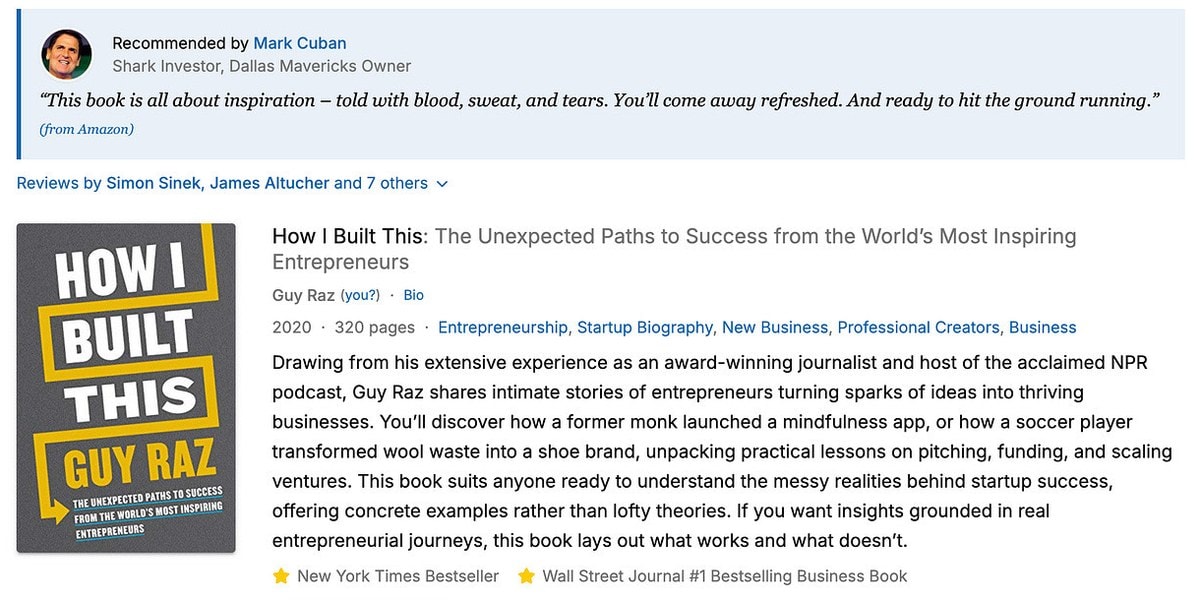Click the Guy Raz author name
The image size is (1200, 600).
pyautogui.click(x=303, y=295)
